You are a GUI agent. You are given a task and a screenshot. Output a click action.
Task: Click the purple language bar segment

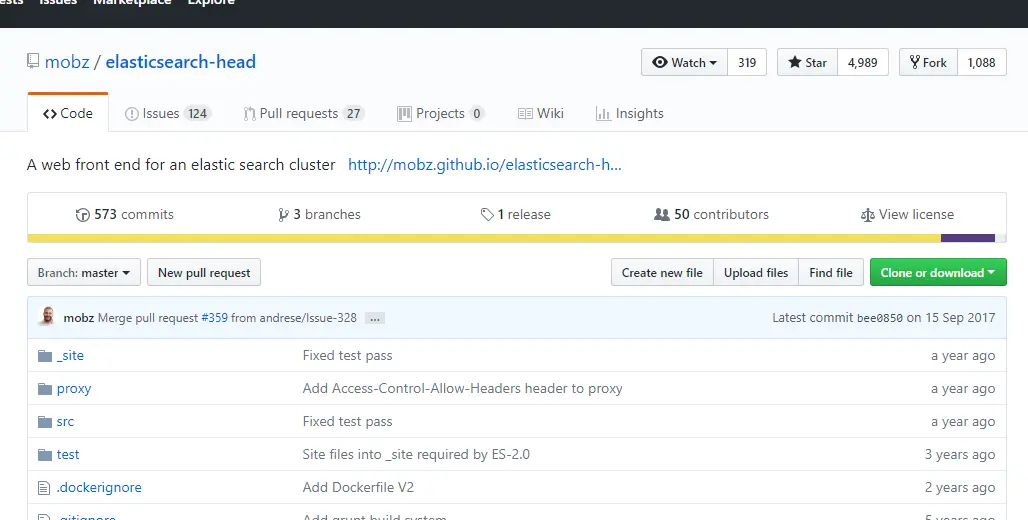[968, 238]
